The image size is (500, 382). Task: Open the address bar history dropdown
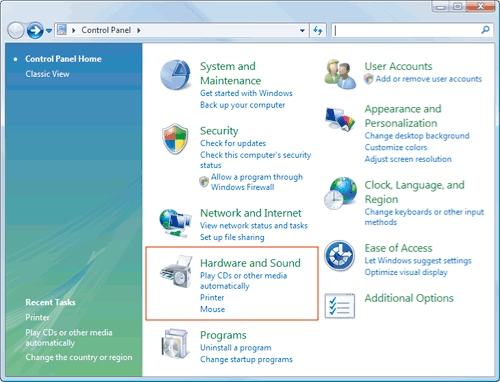pyautogui.click(x=302, y=31)
